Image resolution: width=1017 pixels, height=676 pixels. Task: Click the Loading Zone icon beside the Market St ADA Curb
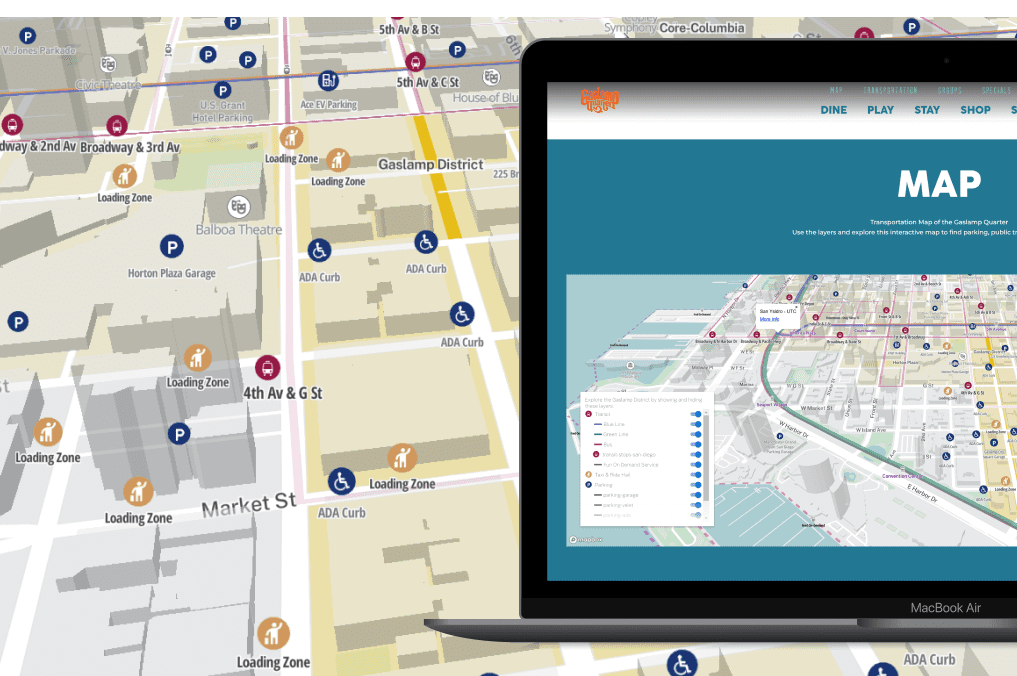coord(402,458)
